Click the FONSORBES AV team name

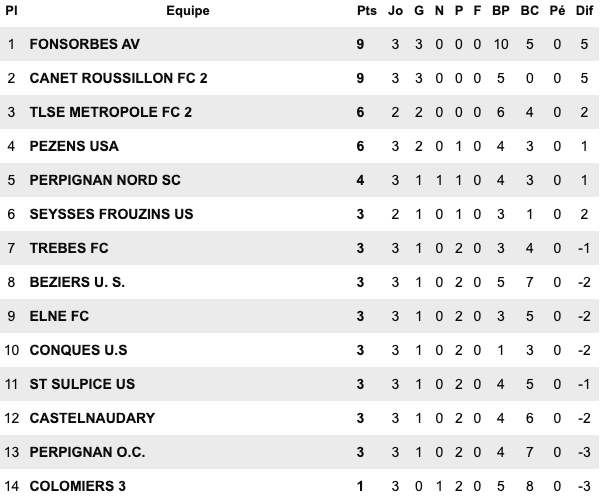pos(85,44)
